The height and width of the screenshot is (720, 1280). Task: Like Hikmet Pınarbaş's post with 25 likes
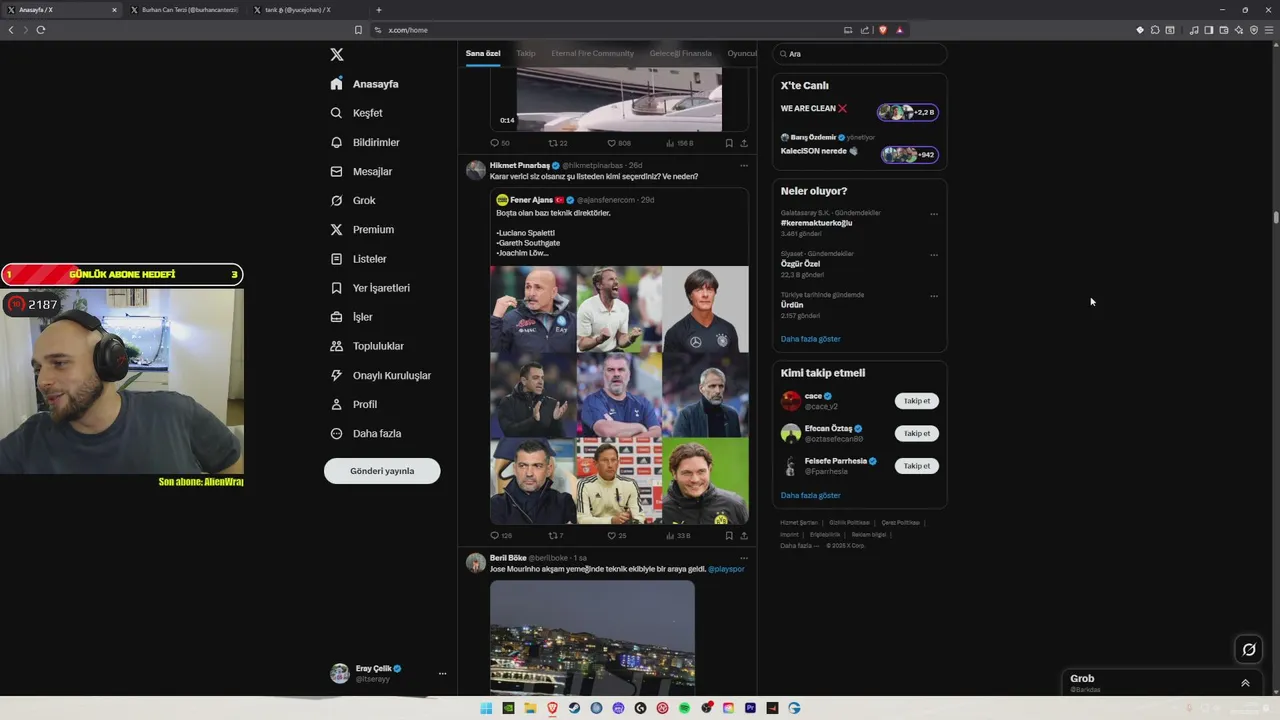(617, 535)
